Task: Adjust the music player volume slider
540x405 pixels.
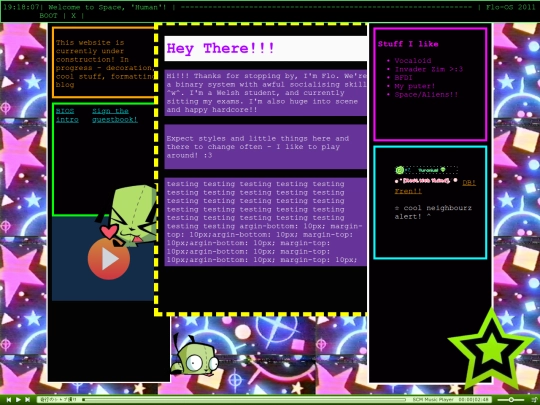Action: point(511,399)
